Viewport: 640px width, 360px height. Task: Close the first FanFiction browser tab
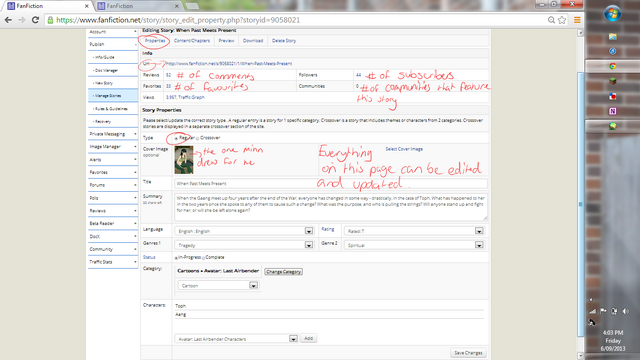pyautogui.click(x=87, y=6)
